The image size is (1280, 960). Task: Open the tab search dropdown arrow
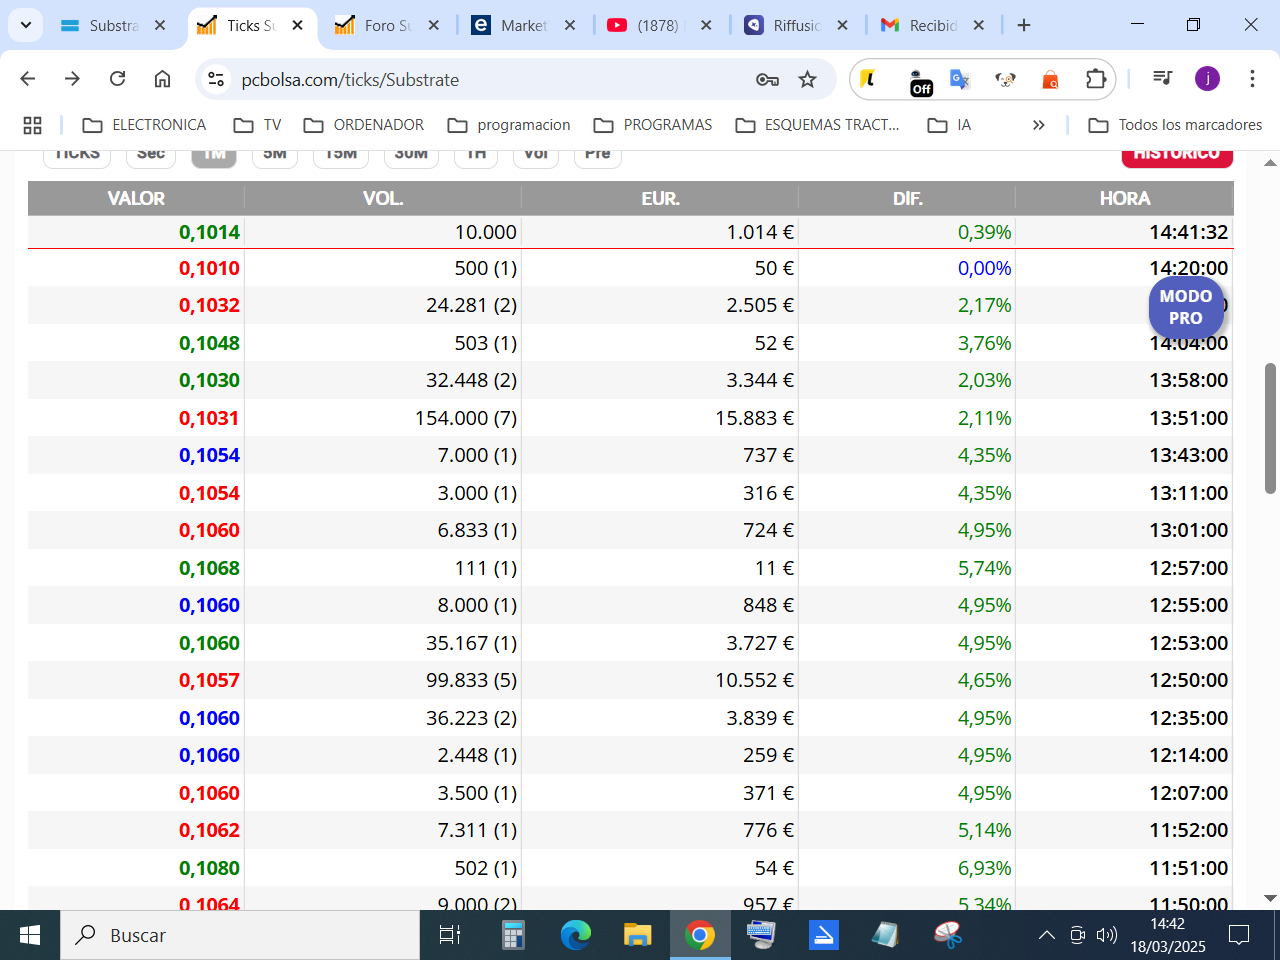[x=26, y=25]
